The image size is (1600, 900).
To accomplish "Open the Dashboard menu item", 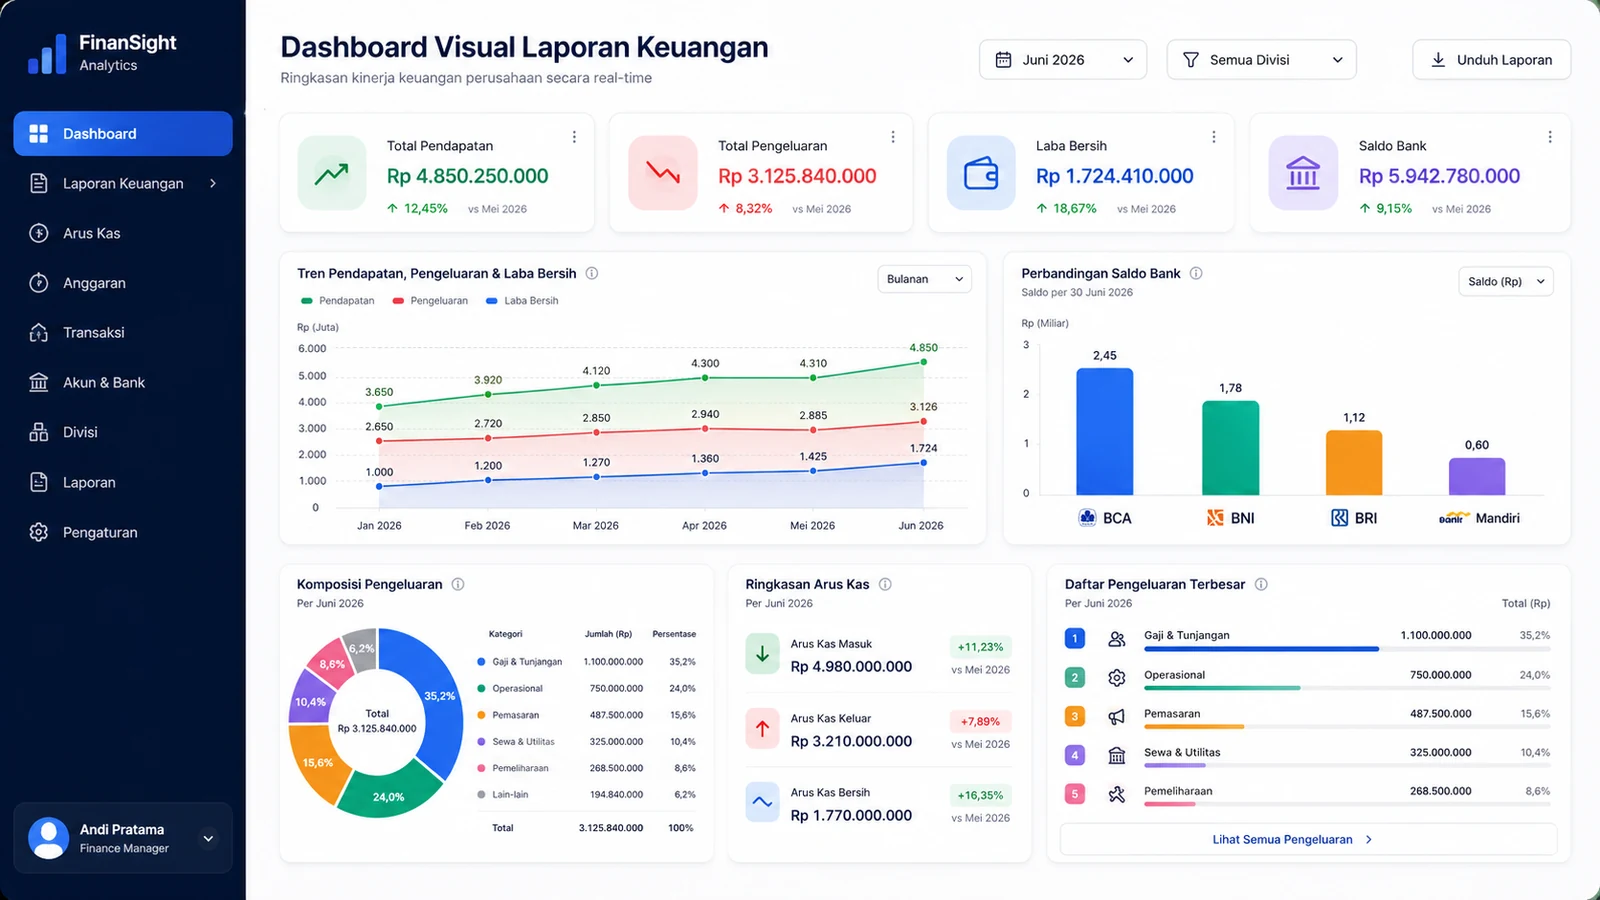I will (123, 133).
